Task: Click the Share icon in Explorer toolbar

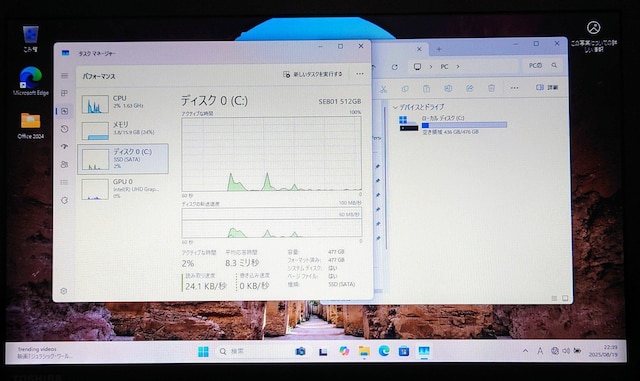Action: point(470,88)
